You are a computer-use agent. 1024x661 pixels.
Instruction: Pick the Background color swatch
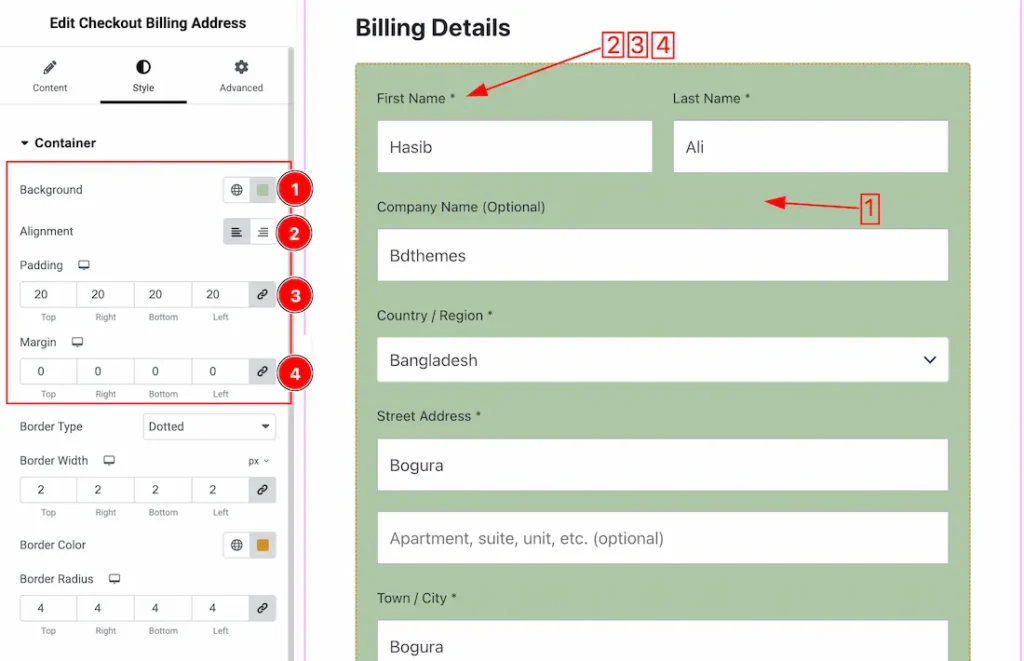pyautogui.click(x=263, y=190)
